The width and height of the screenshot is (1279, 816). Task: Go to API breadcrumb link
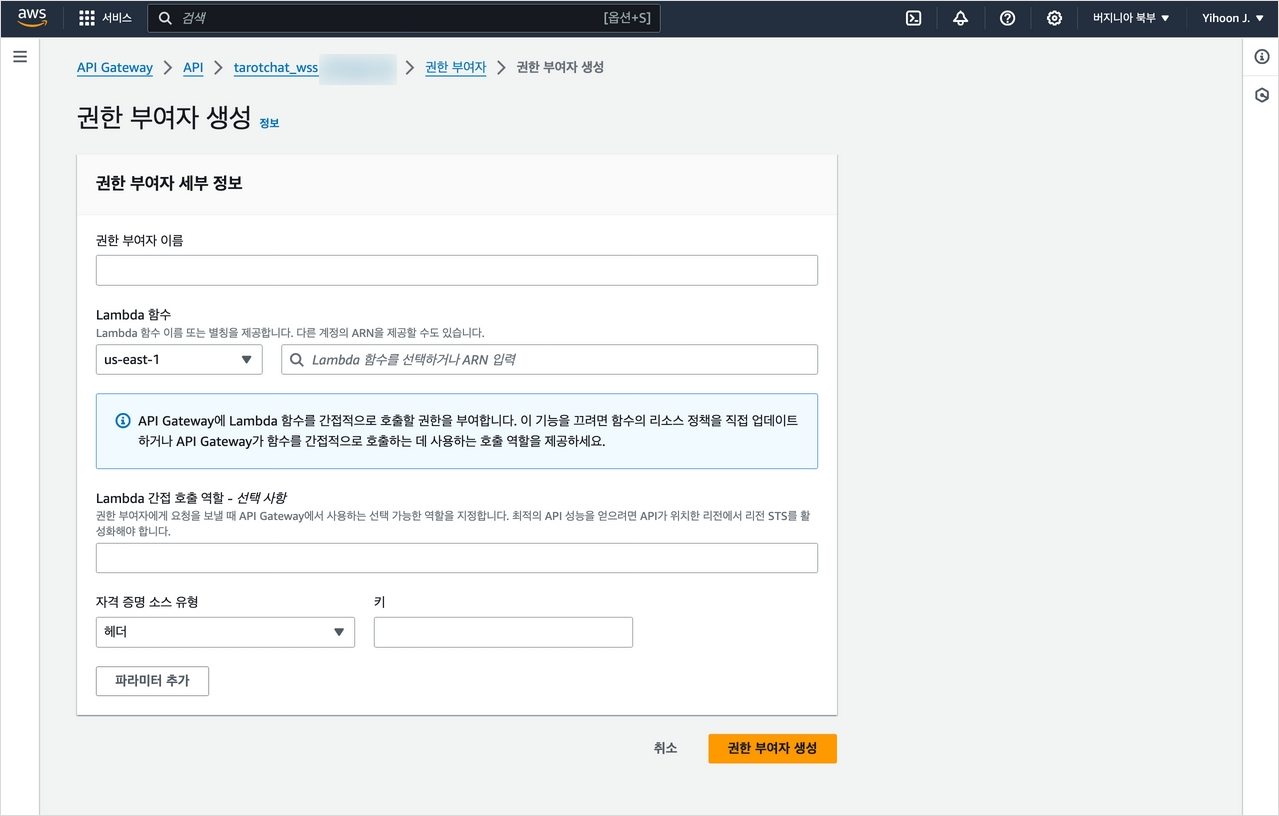pyautogui.click(x=193, y=68)
